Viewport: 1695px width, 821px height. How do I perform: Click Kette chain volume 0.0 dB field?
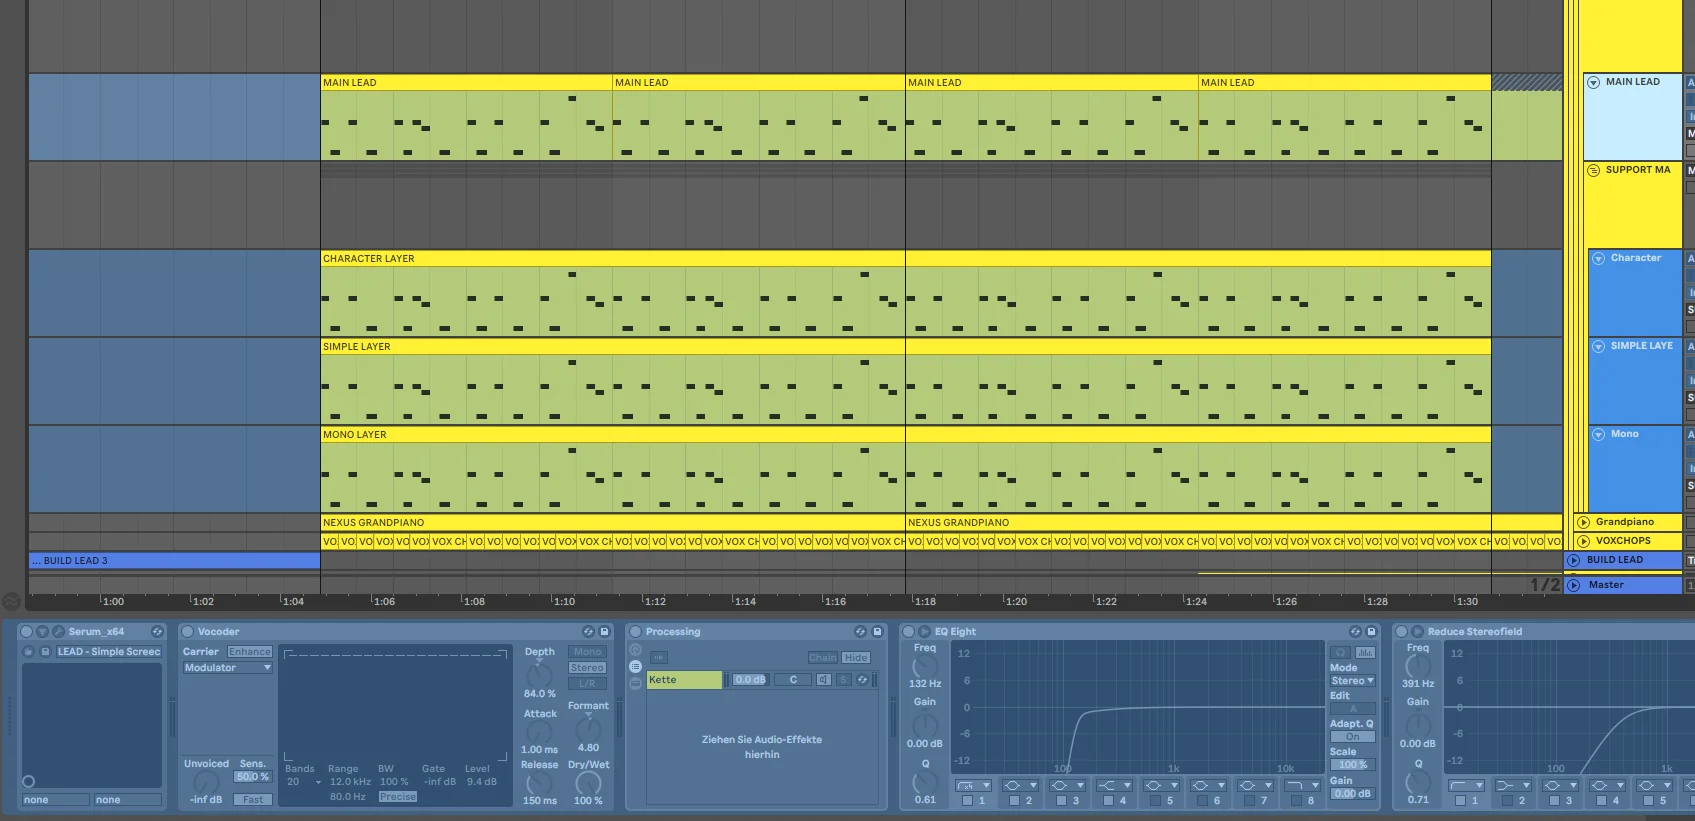coord(750,680)
